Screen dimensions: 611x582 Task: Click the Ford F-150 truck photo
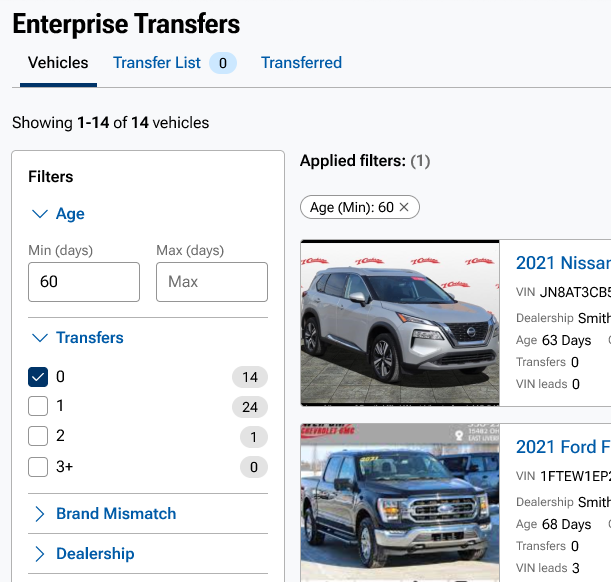tap(400, 503)
